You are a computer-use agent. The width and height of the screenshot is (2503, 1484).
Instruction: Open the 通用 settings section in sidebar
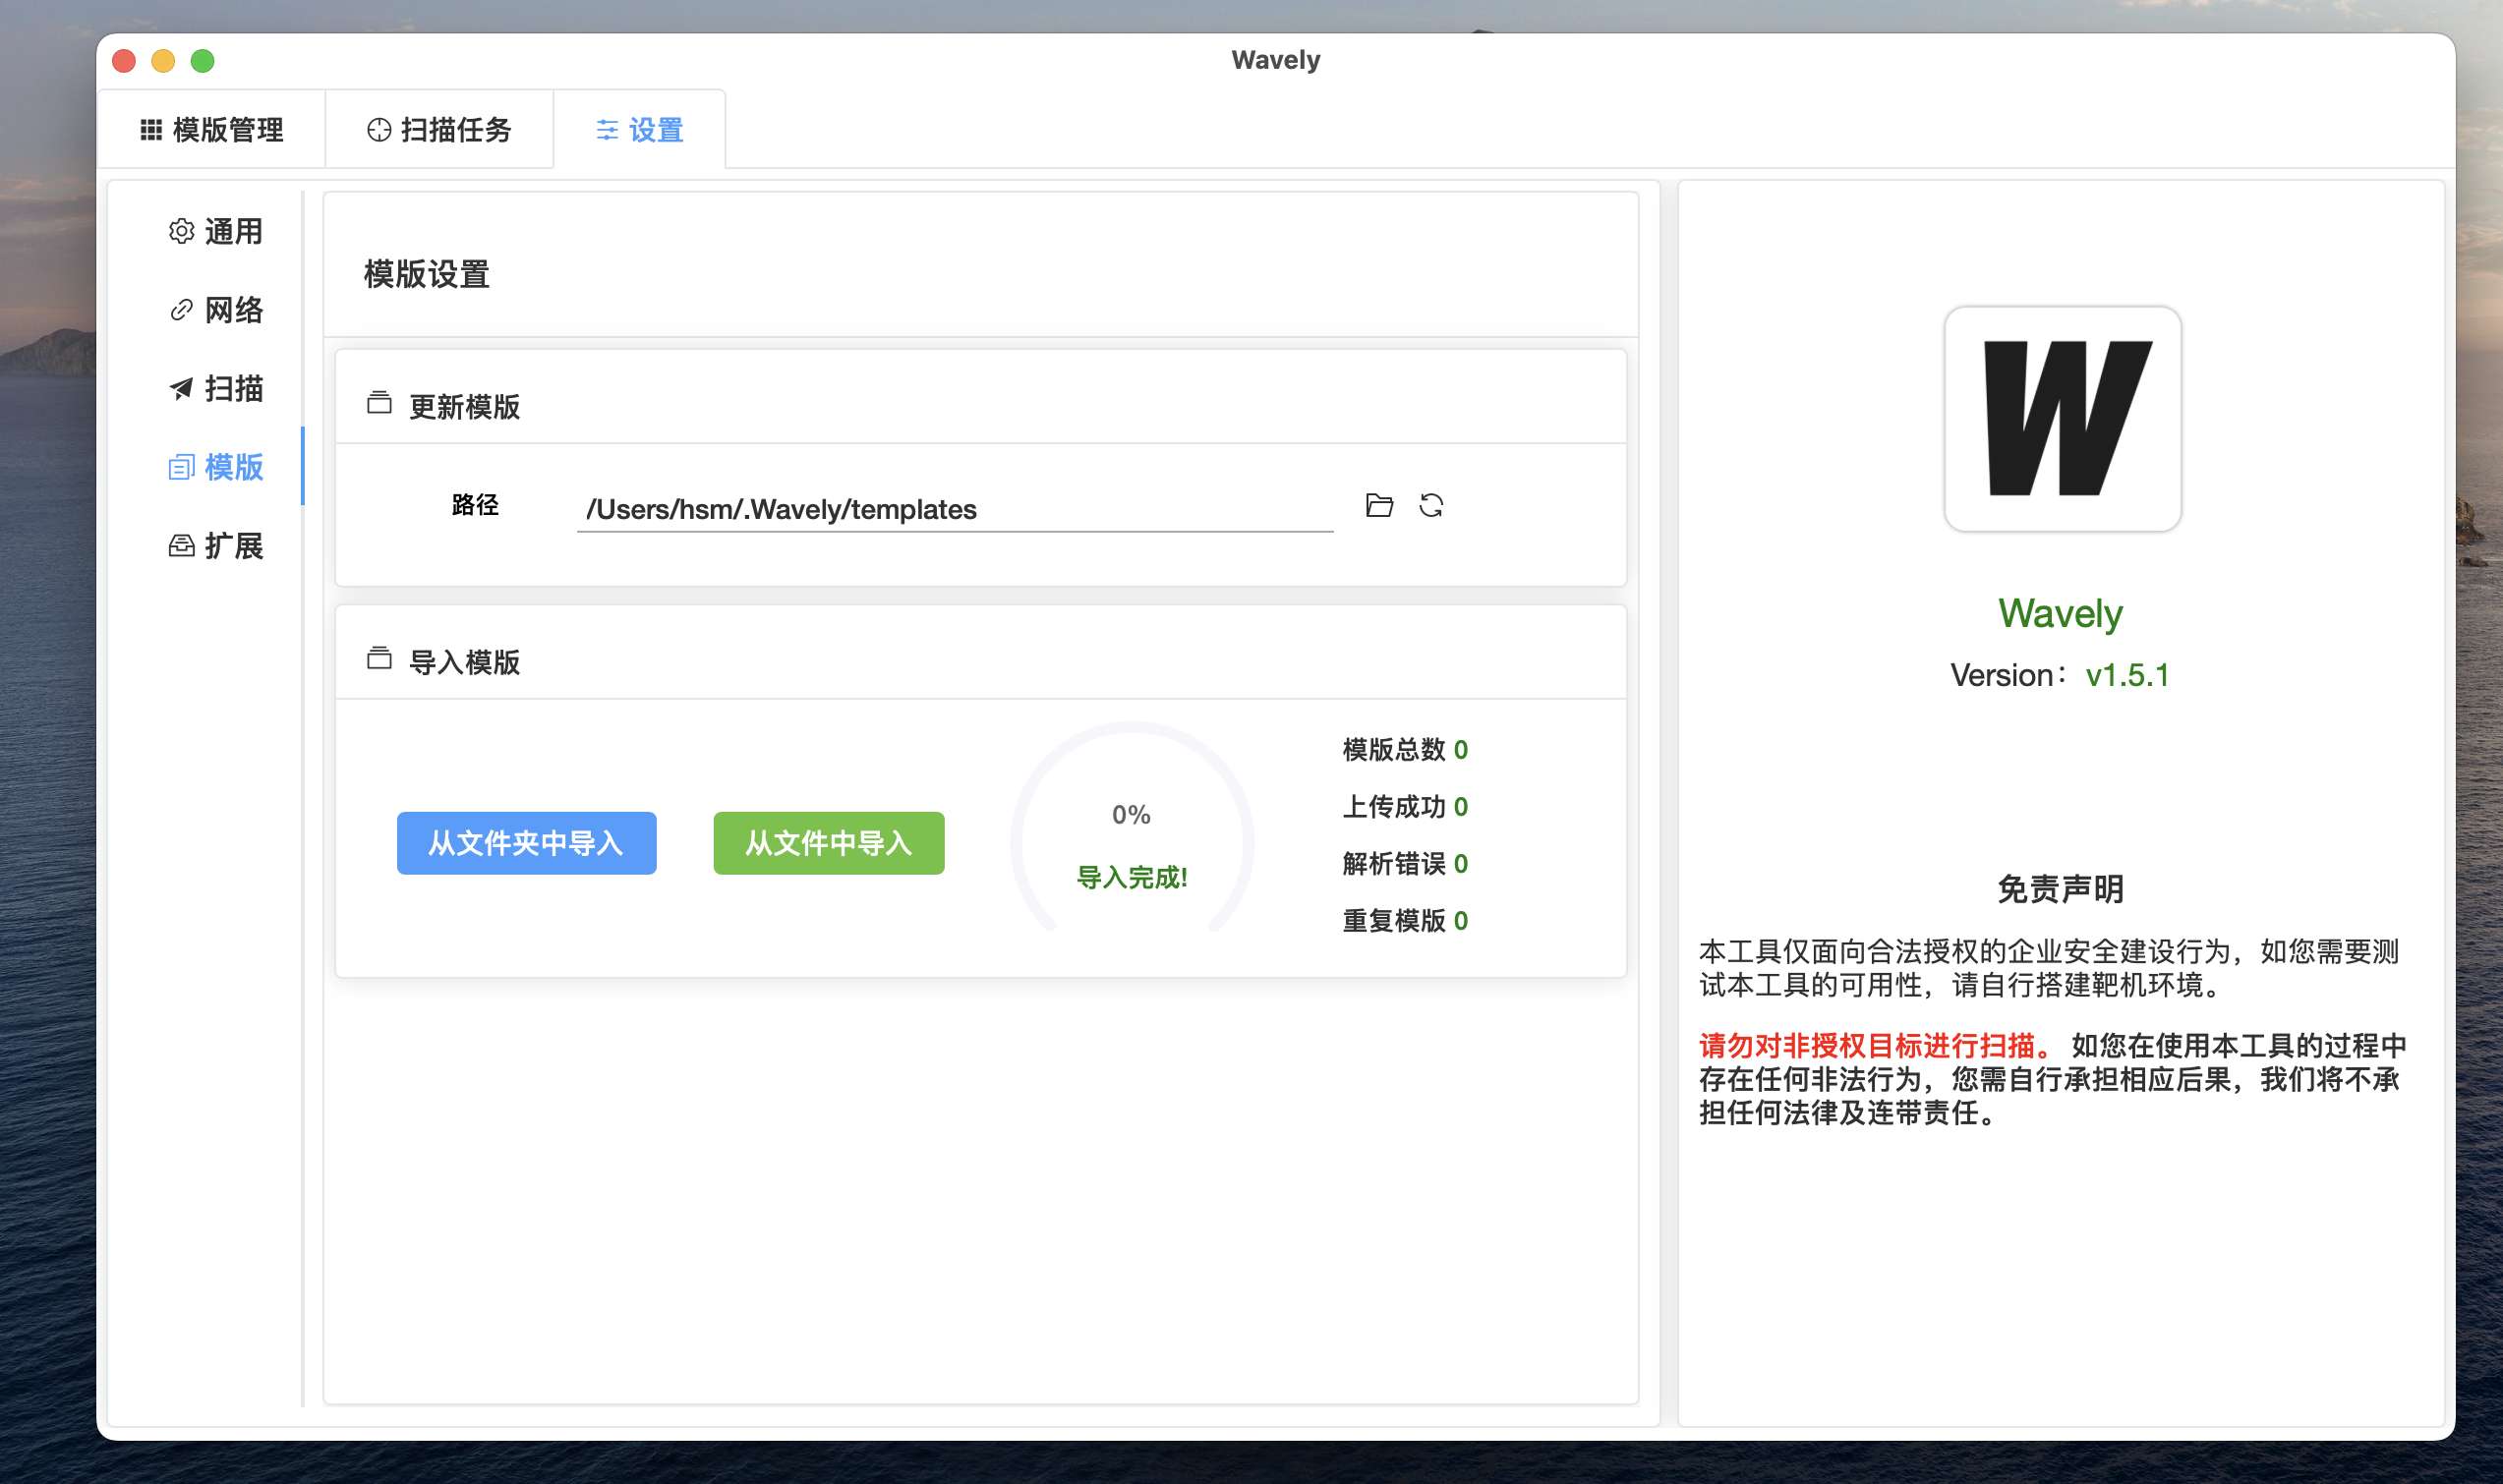point(215,232)
